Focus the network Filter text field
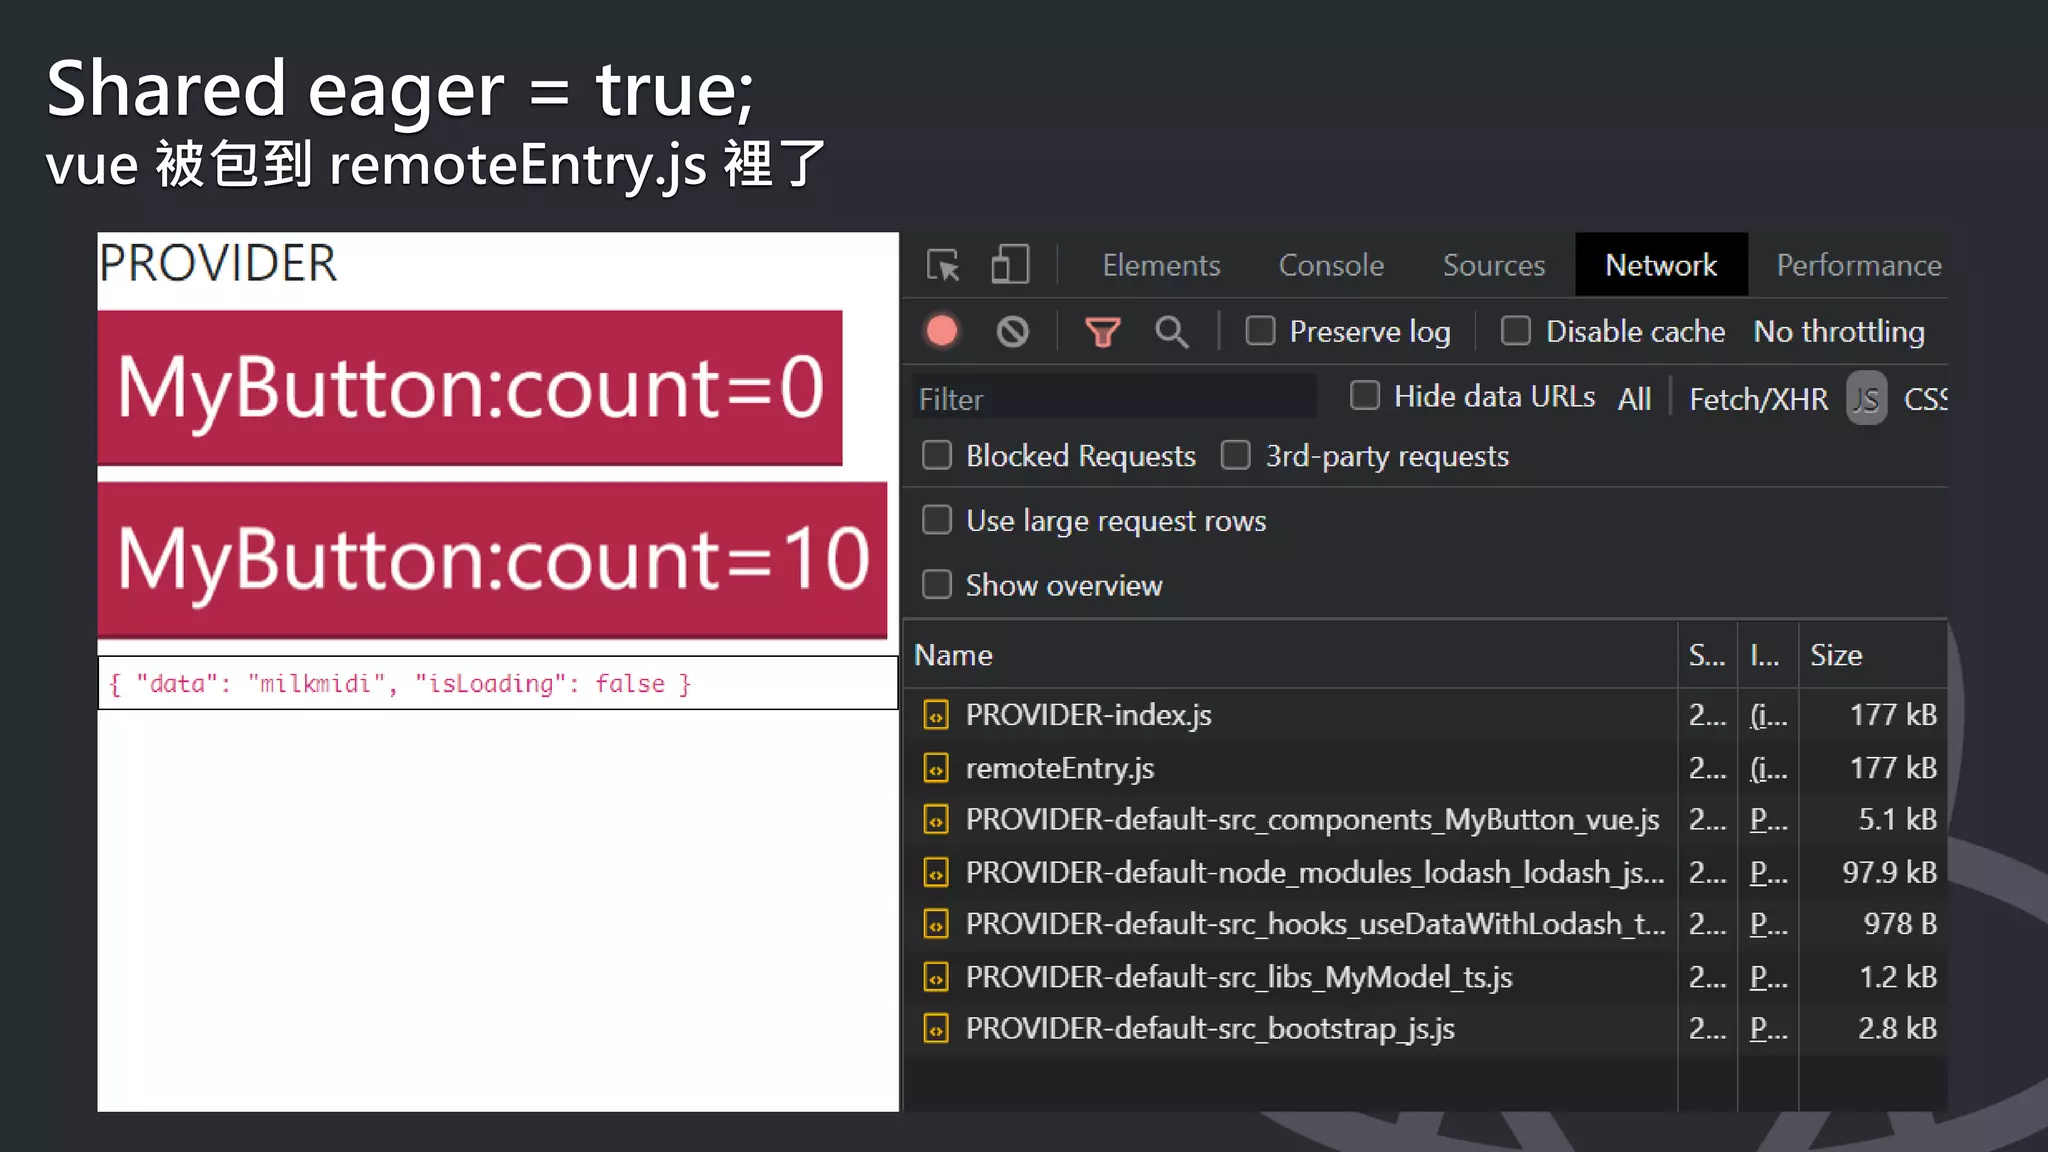2048x1152 pixels. pos(1114,399)
